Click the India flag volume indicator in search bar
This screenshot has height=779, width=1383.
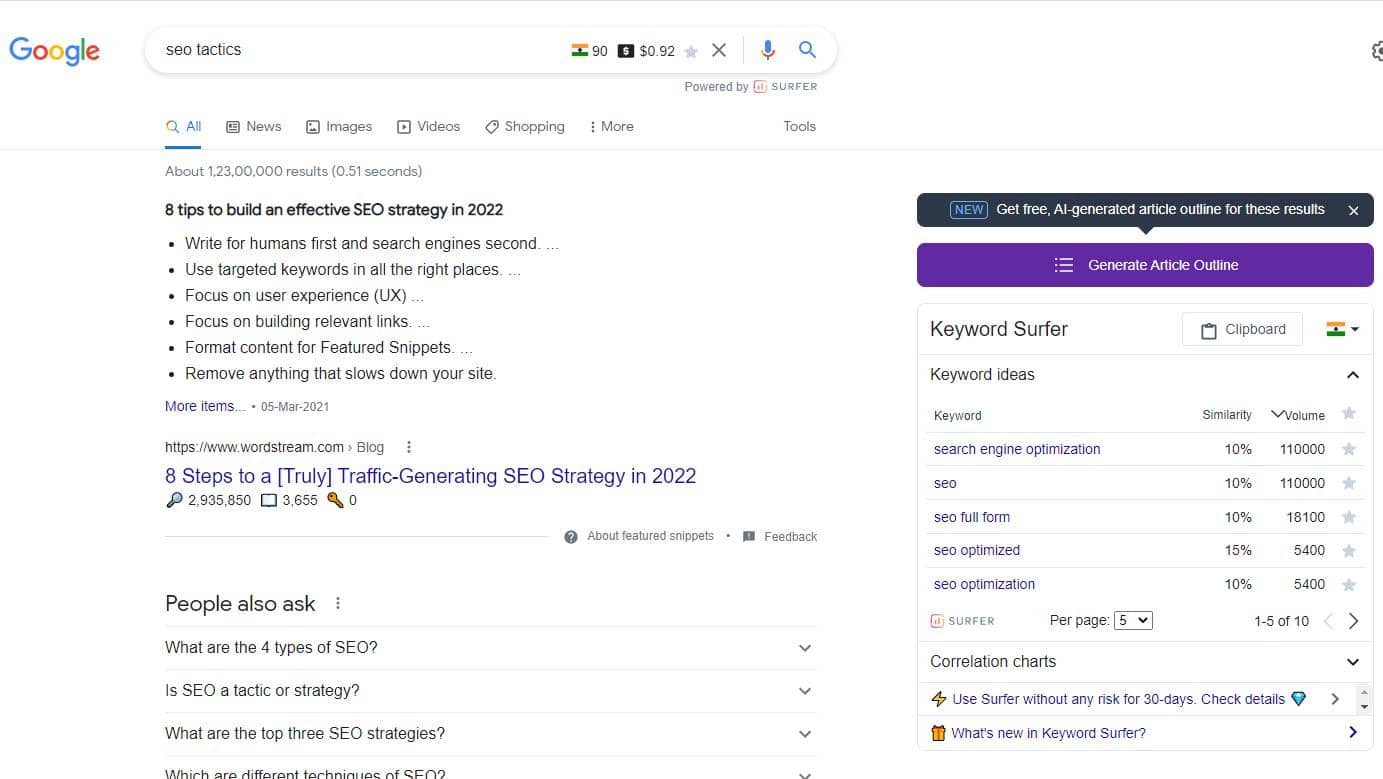coord(579,50)
